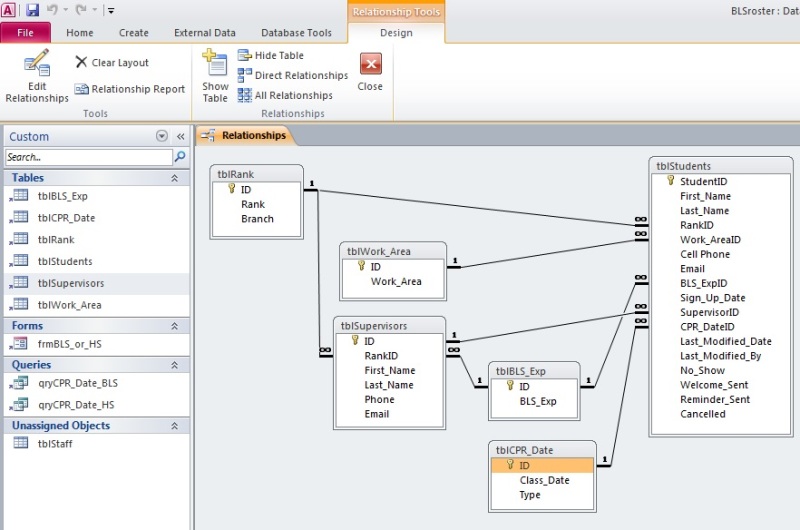Close the Relationships window via red Close icon
The height and width of the screenshot is (530, 800).
(370, 72)
